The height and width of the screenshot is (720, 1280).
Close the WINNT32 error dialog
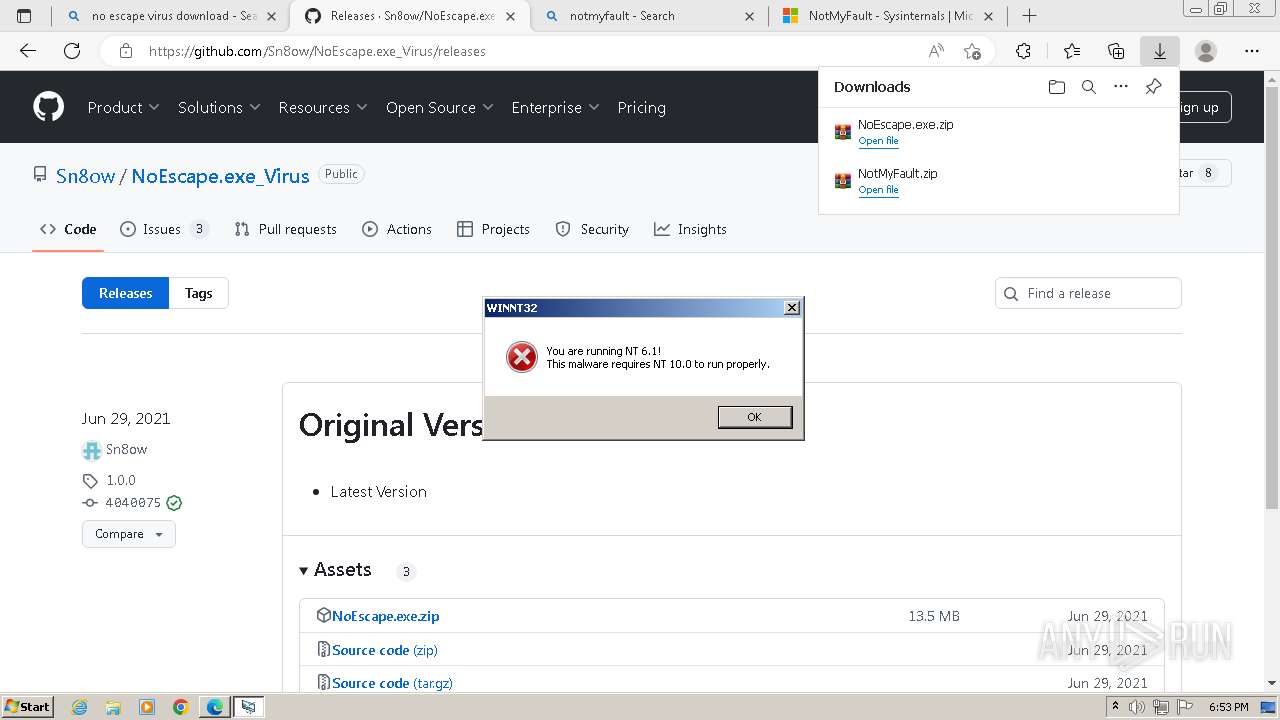(x=792, y=308)
